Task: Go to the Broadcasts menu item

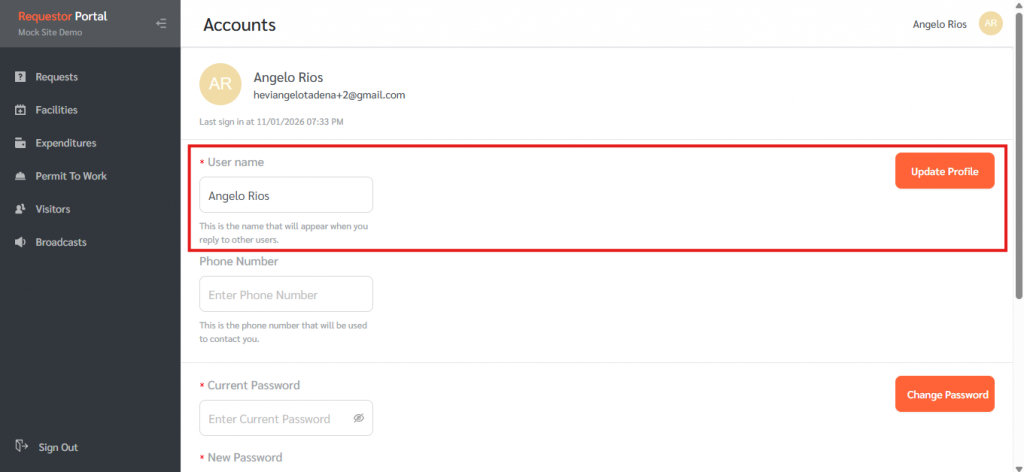Action: point(60,242)
